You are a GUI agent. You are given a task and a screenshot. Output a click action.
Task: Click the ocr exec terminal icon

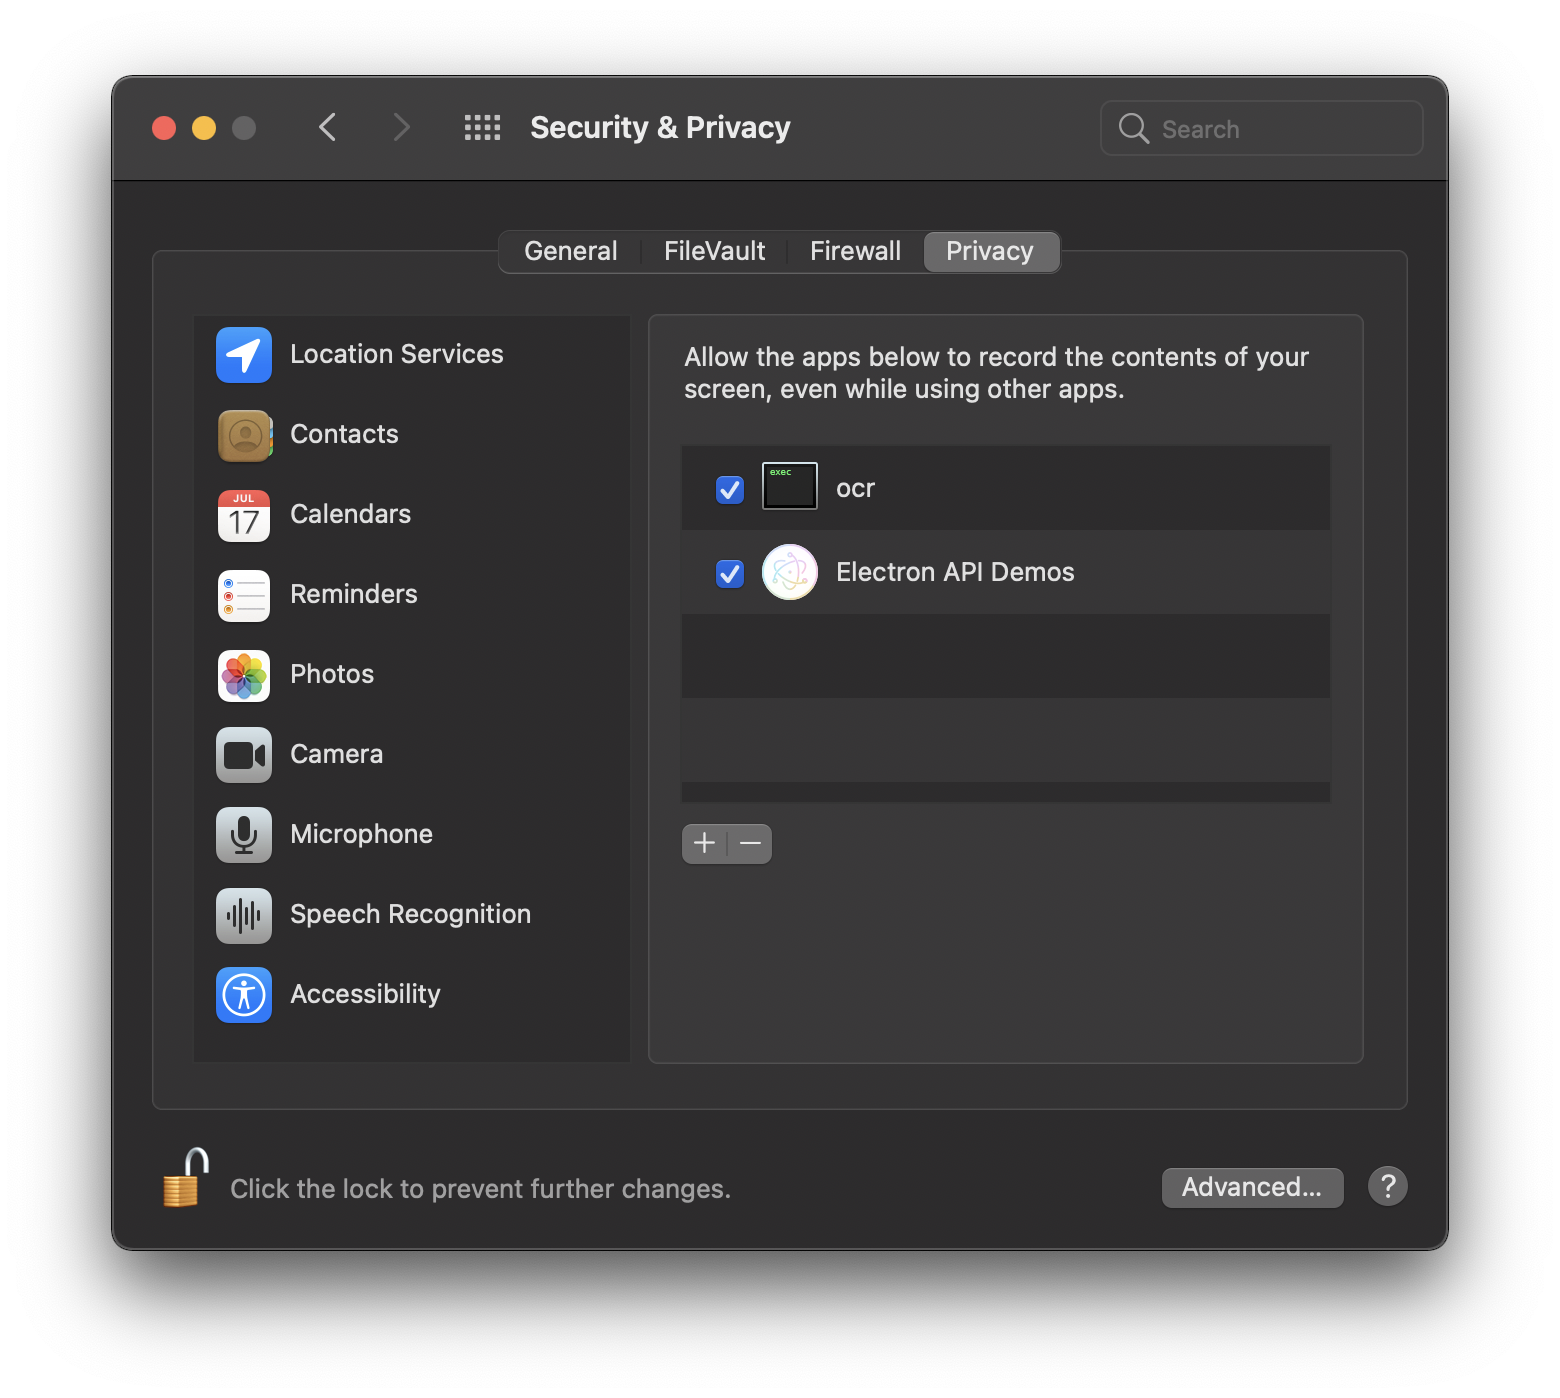click(790, 486)
